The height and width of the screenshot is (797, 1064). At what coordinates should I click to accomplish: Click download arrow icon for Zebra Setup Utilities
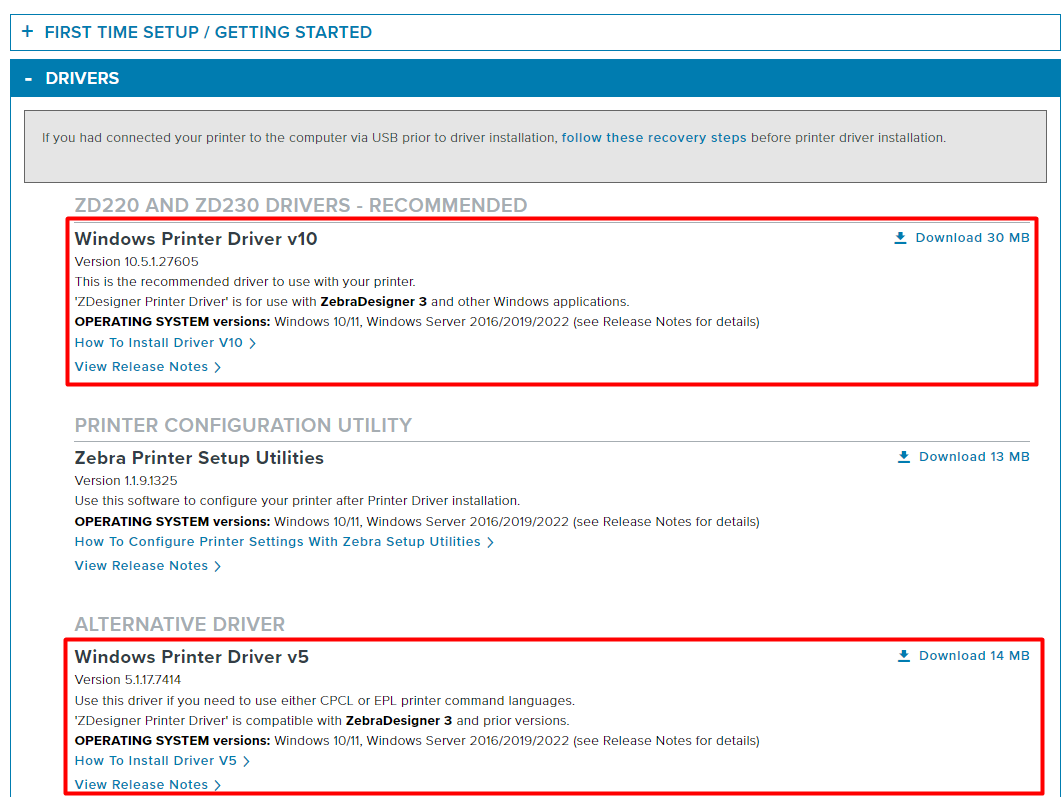pyautogui.click(x=903, y=457)
